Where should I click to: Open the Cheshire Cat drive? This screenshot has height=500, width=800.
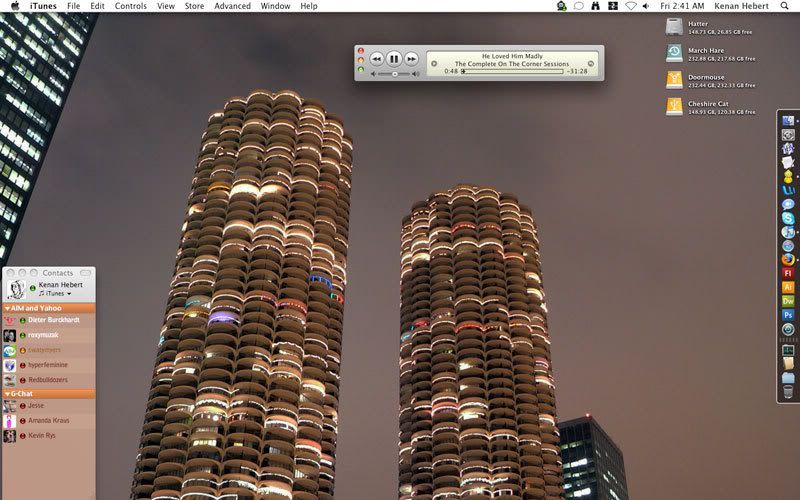675,106
